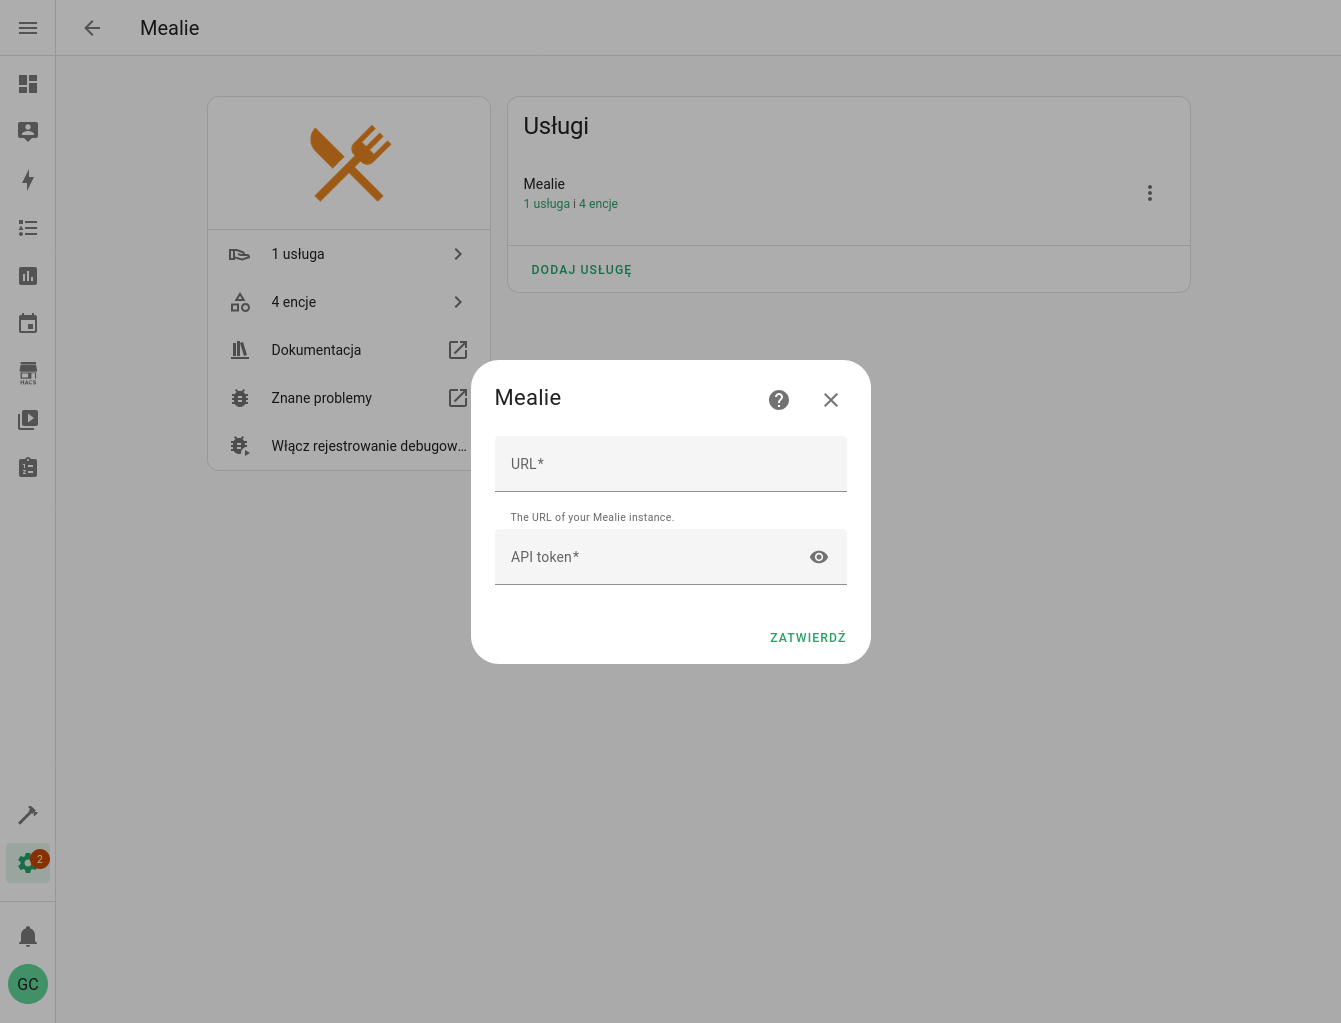1341x1023 pixels.
Task: Click 'The URL of your Mealie instance.' hint
Action: tap(592, 517)
